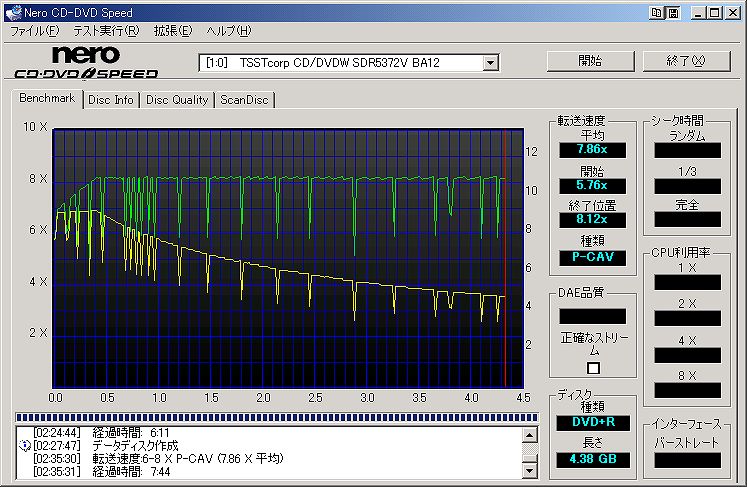747x487 pixels.
Task: Click the log line 経過時間: 6:11
Action: [131, 433]
